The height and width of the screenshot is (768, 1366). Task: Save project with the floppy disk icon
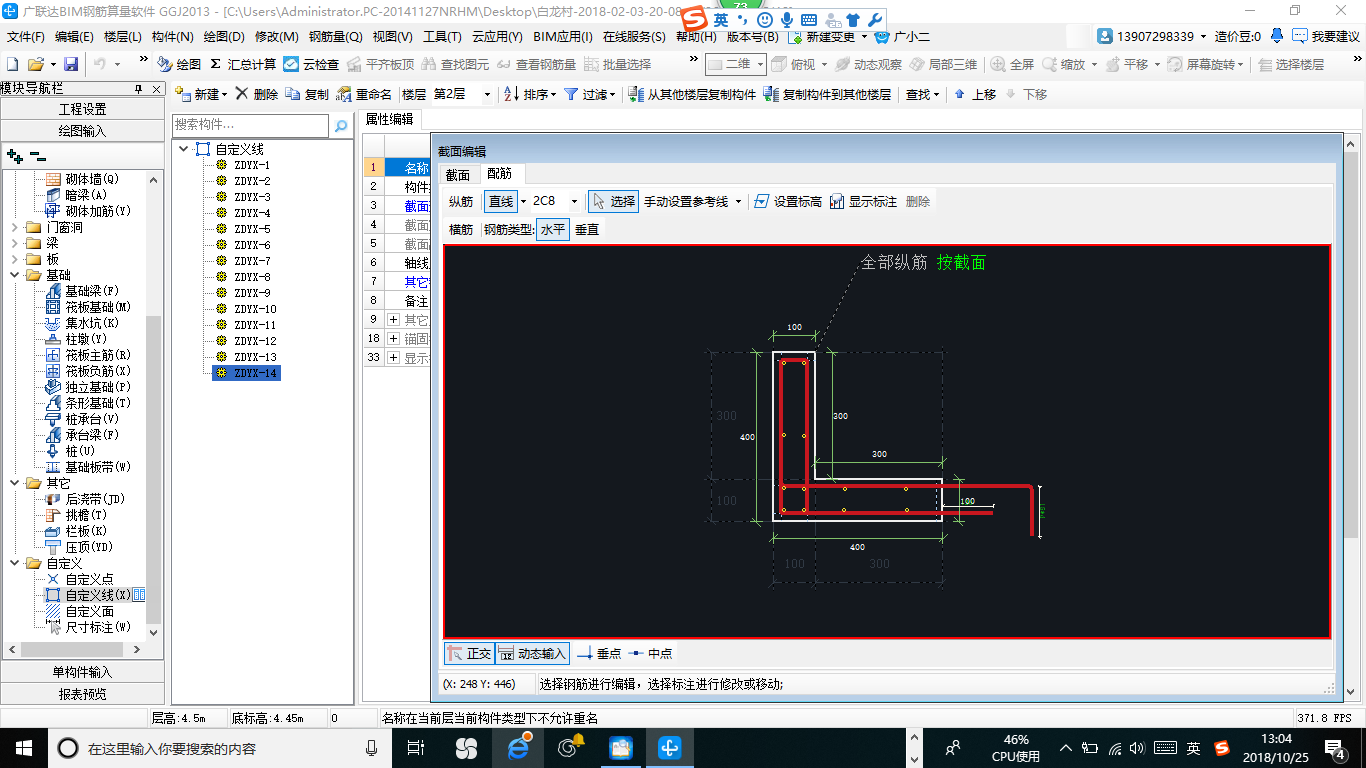[x=70, y=64]
